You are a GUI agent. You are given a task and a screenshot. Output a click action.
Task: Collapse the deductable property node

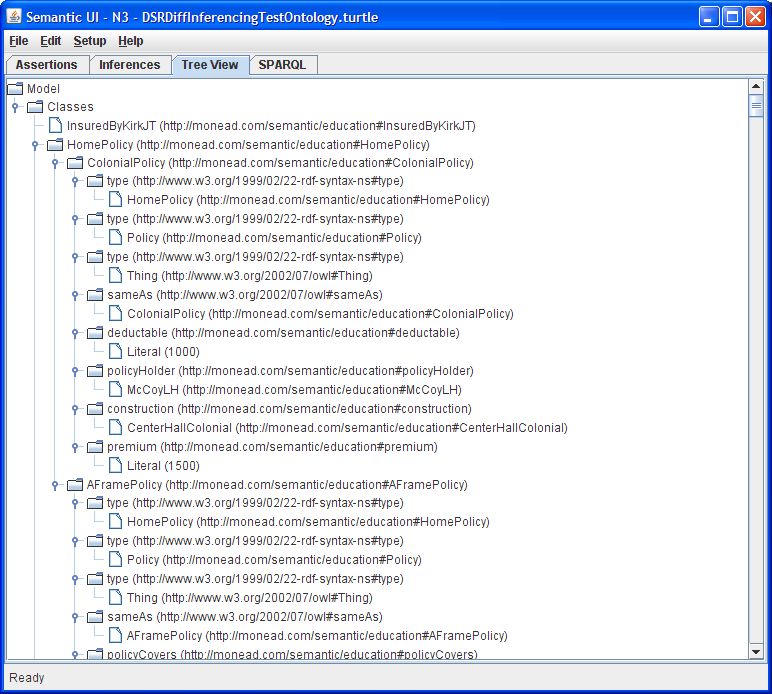(x=75, y=333)
